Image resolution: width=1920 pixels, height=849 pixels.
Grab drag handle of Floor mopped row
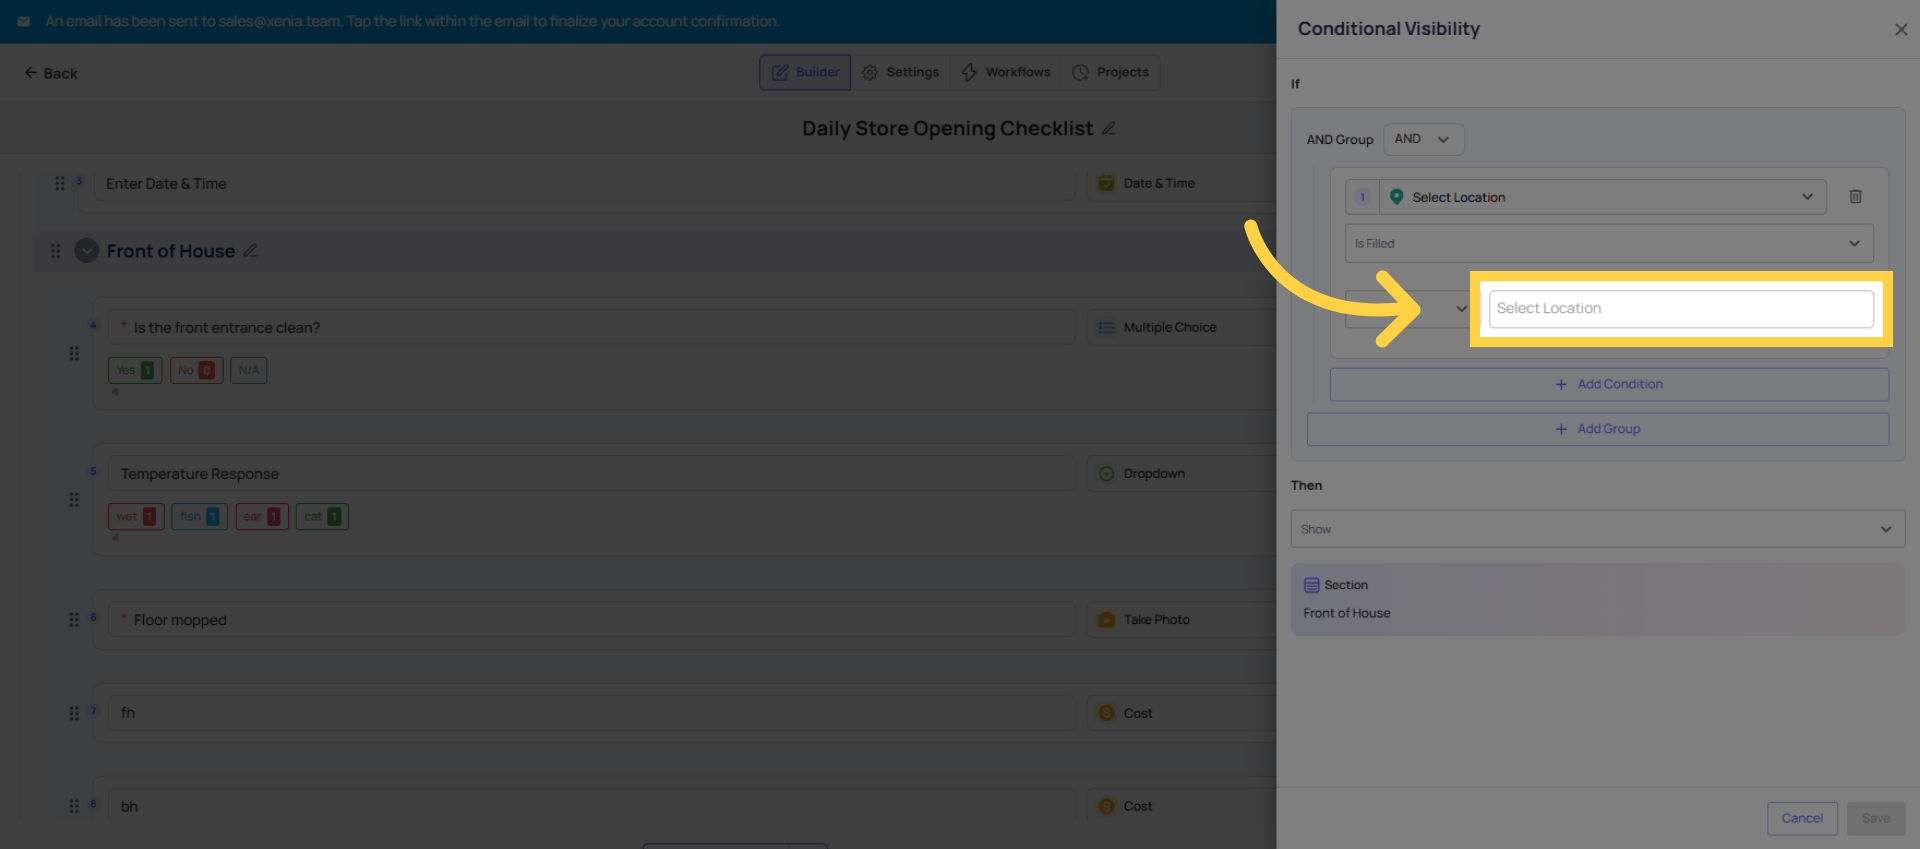point(74,620)
